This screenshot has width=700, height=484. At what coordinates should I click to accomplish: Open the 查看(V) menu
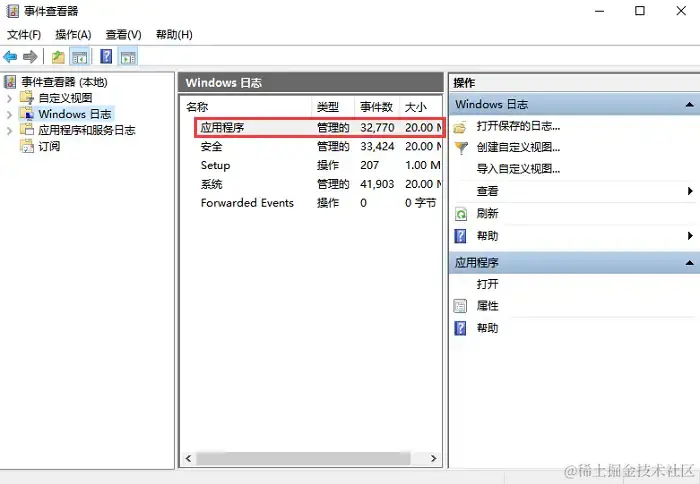[124, 35]
